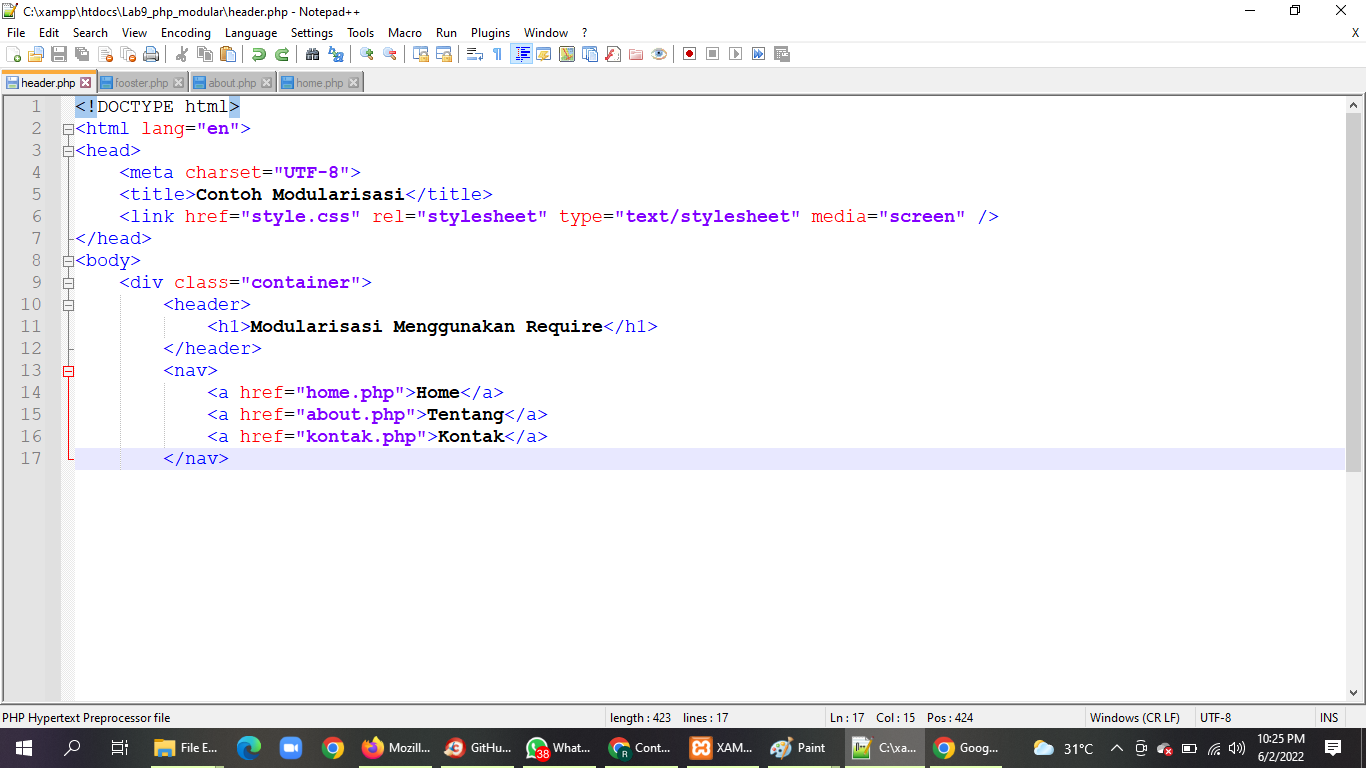This screenshot has height=768, width=1366.
Task: Click the Save Recorded Macro icon
Action: (782, 54)
